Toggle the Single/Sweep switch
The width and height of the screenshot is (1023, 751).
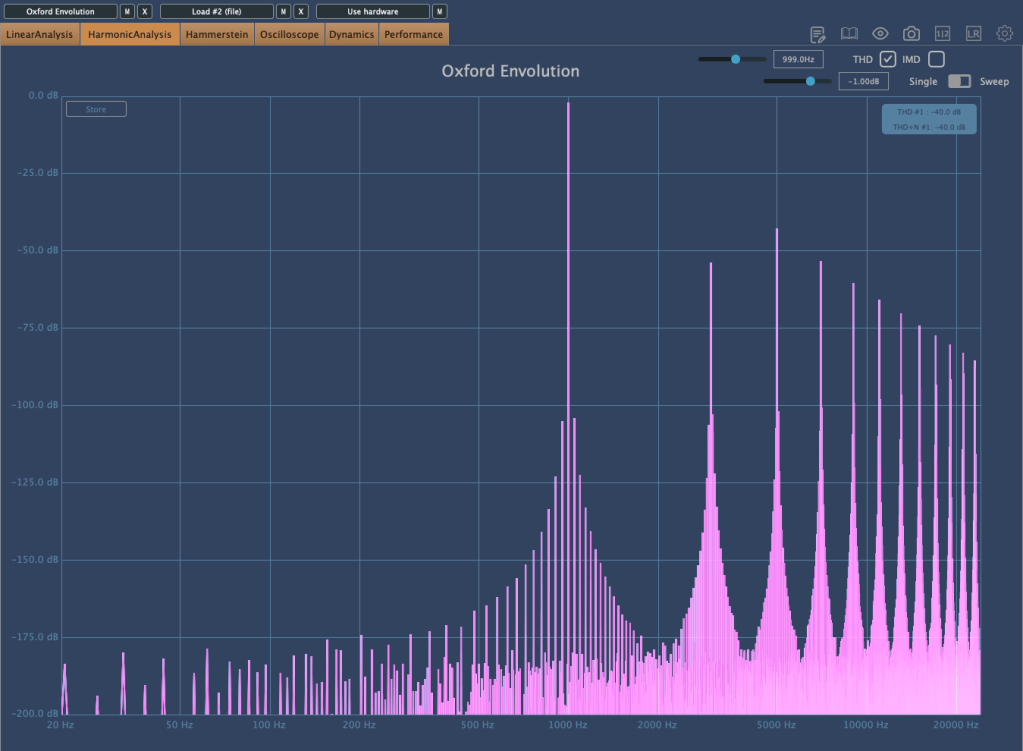[x=959, y=81]
